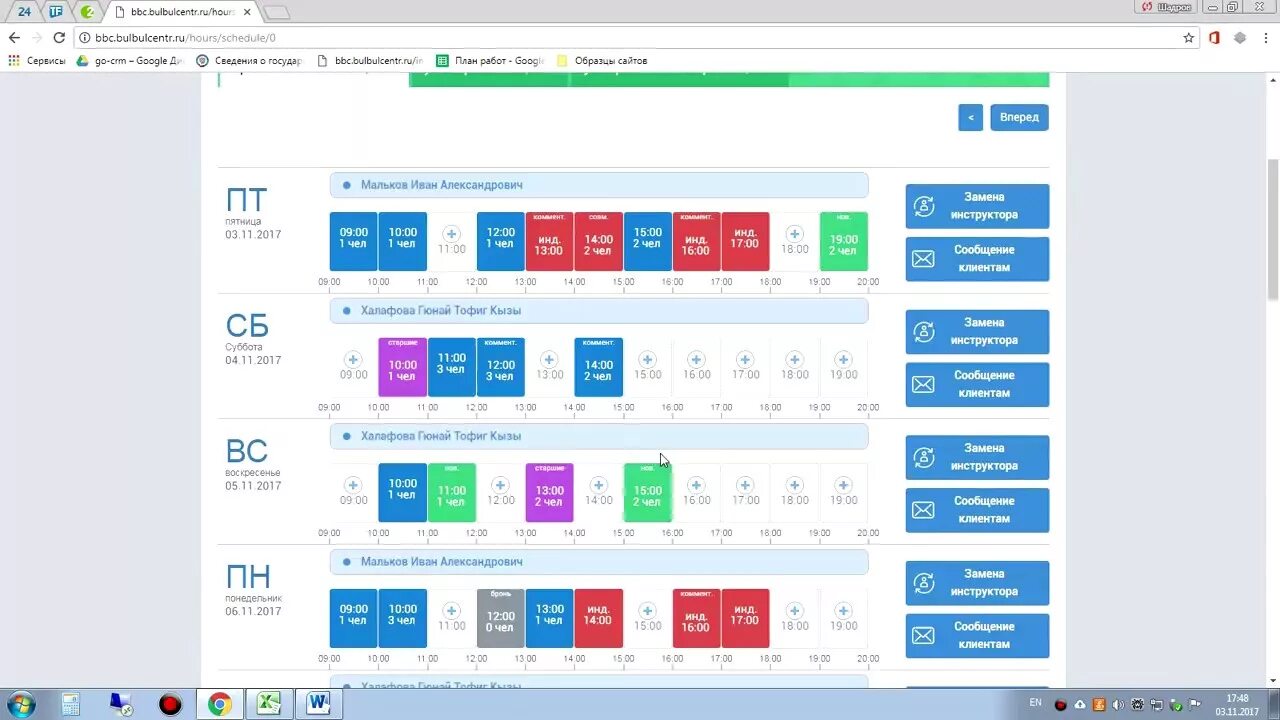
Task: Click Вперед button to go forward
Action: [x=1019, y=117]
